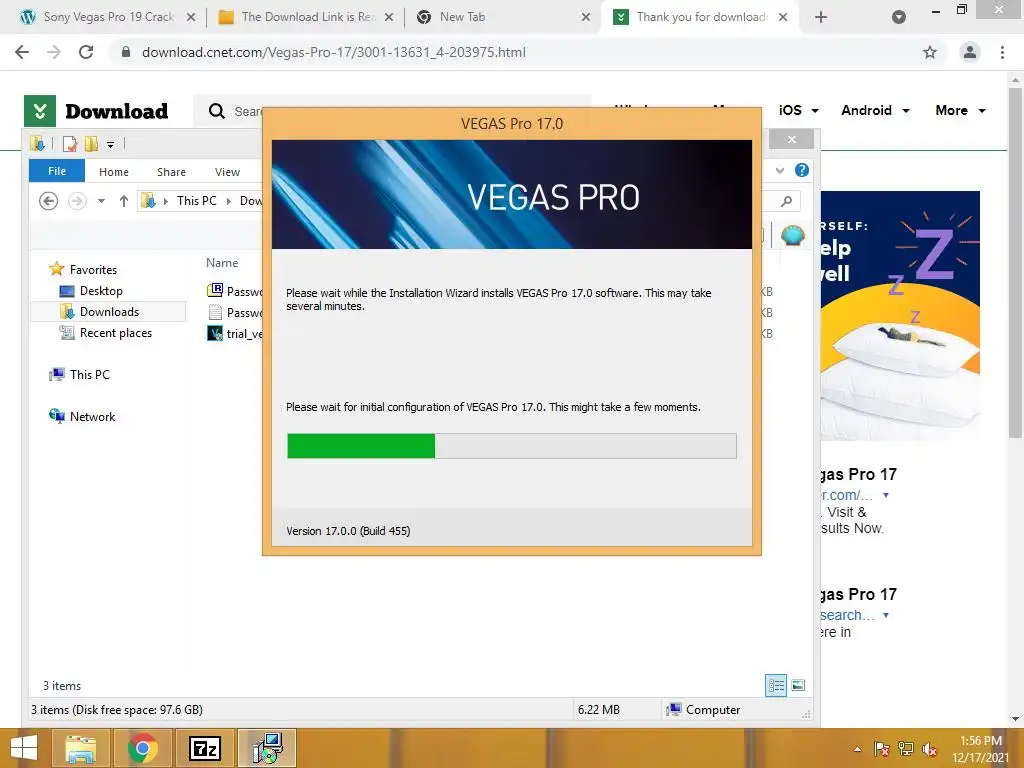Expand the first Vegas Pro 17 ad link arrow
The height and width of the screenshot is (768, 1024).
coord(886,495)
